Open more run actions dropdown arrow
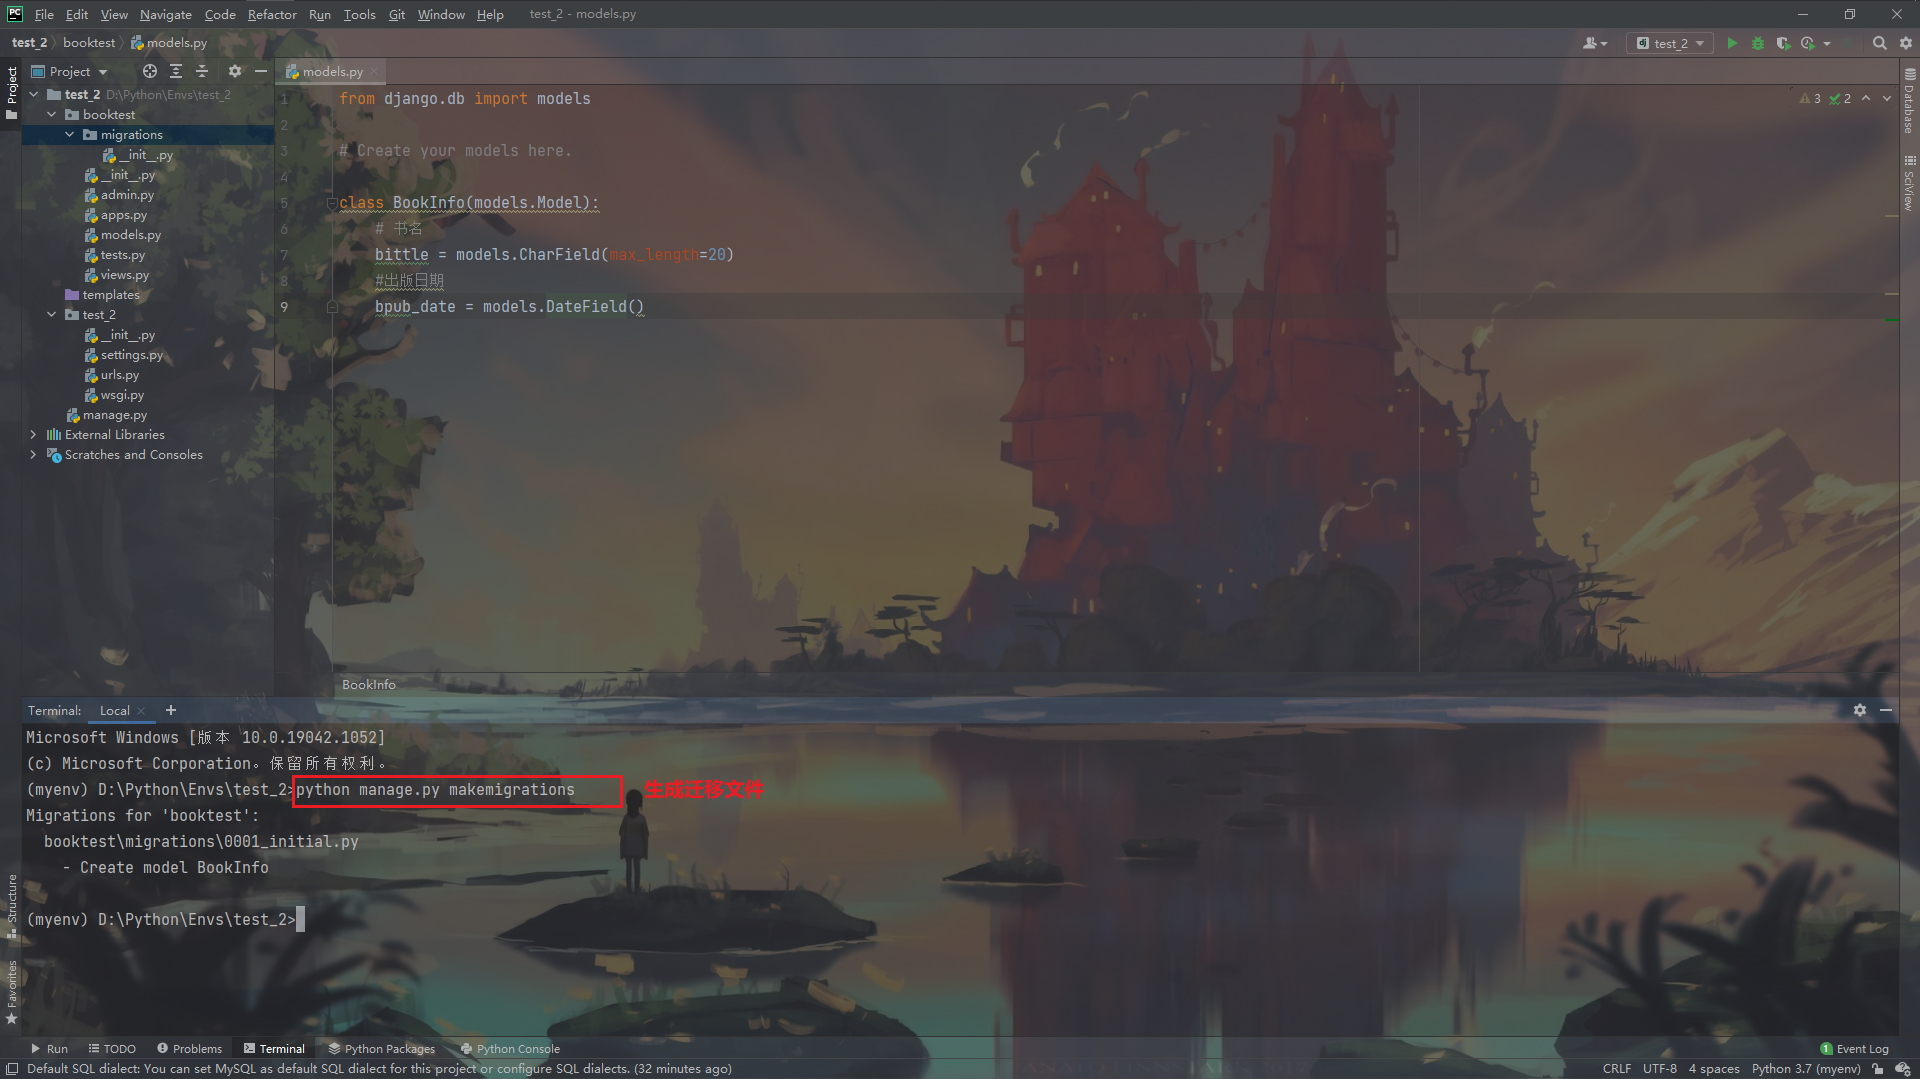The height and width of the screenshot is (1079, 1920). coord(1827,43)
